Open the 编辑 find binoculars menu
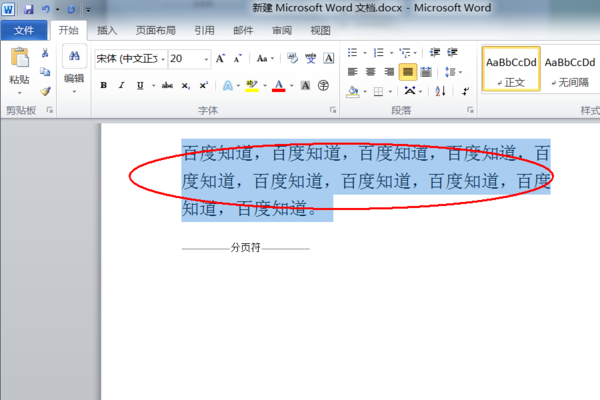This screenshot has width=600, height=400. tap(74, 69)
